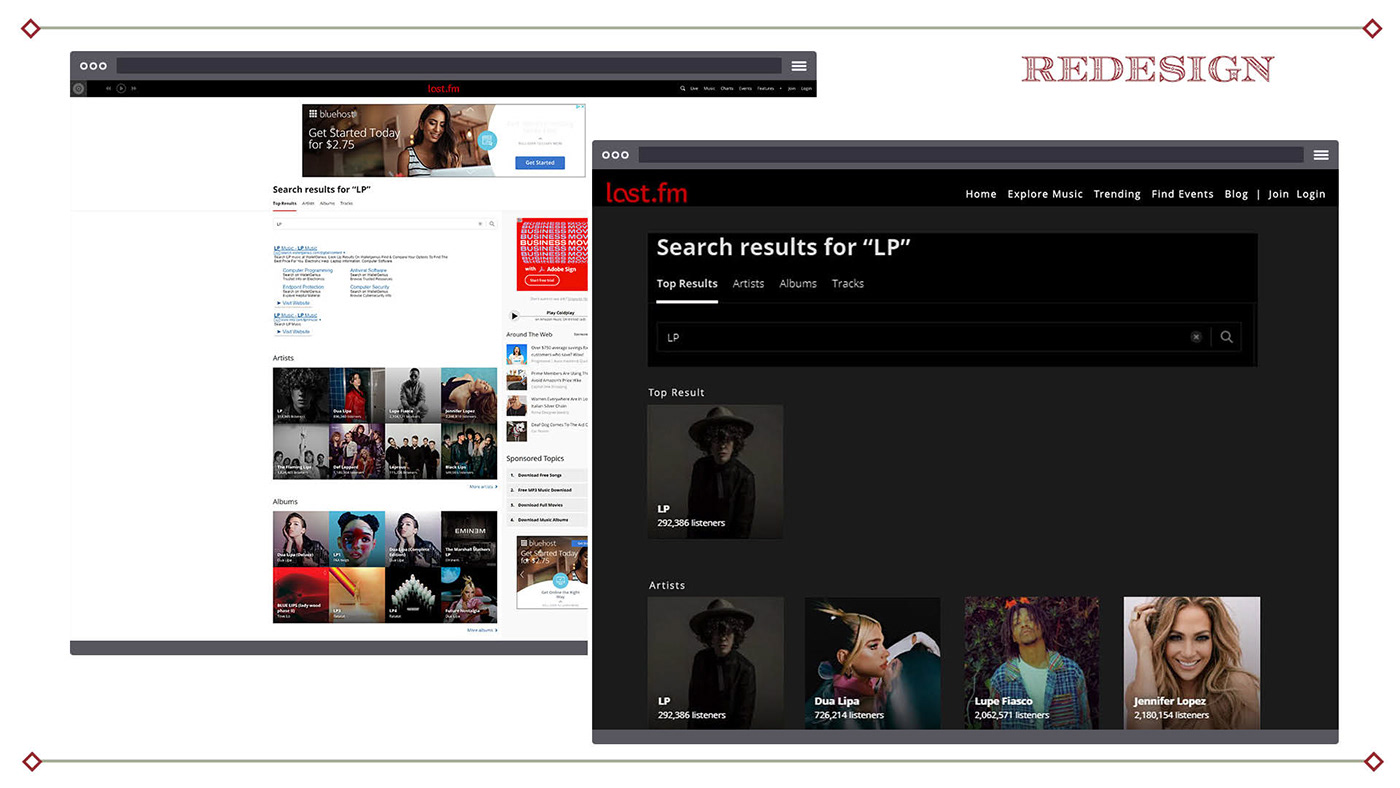
Task: Click previous track icon in original player bar
Action: [108, 88]
